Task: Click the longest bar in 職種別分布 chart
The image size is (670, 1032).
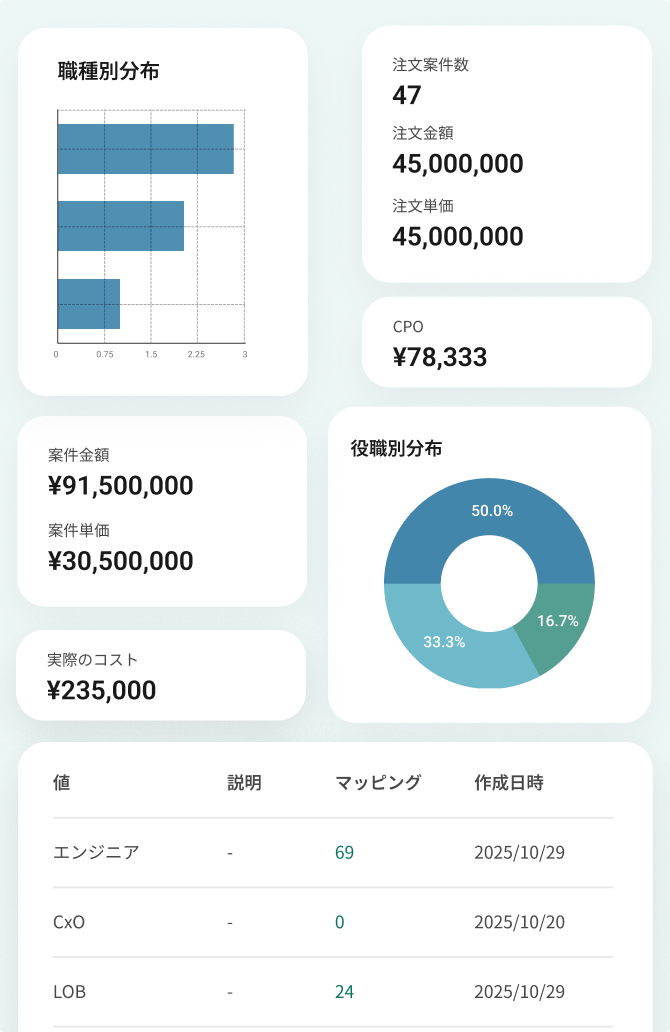Action: click(x=145, y=149)
